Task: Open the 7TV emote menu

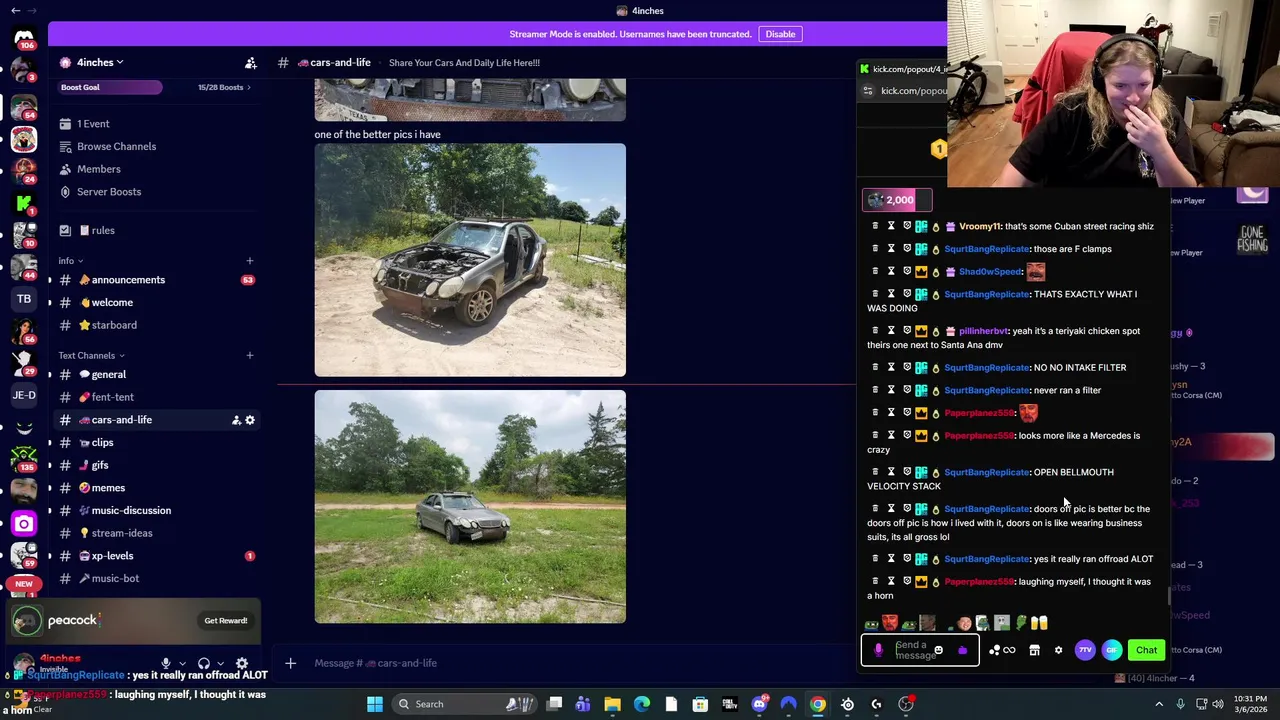Action: 1085,650
